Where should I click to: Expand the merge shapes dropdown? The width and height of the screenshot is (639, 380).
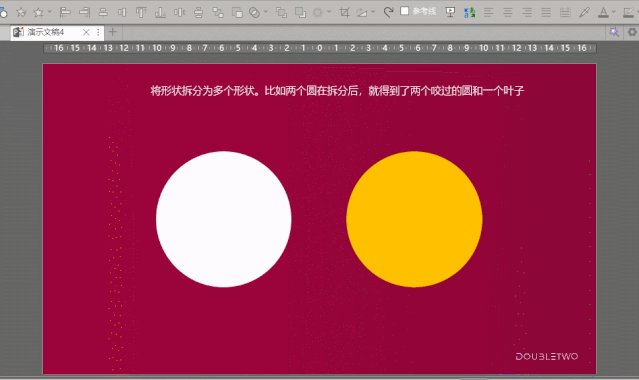266,12
